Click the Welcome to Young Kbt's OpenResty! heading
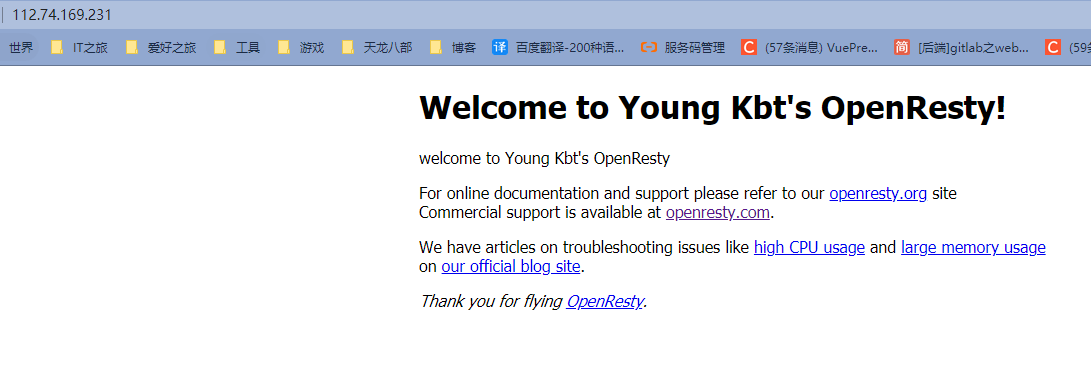Image resolution: width=1091 pixels, height=371 pixels. (x=712, y=108)
